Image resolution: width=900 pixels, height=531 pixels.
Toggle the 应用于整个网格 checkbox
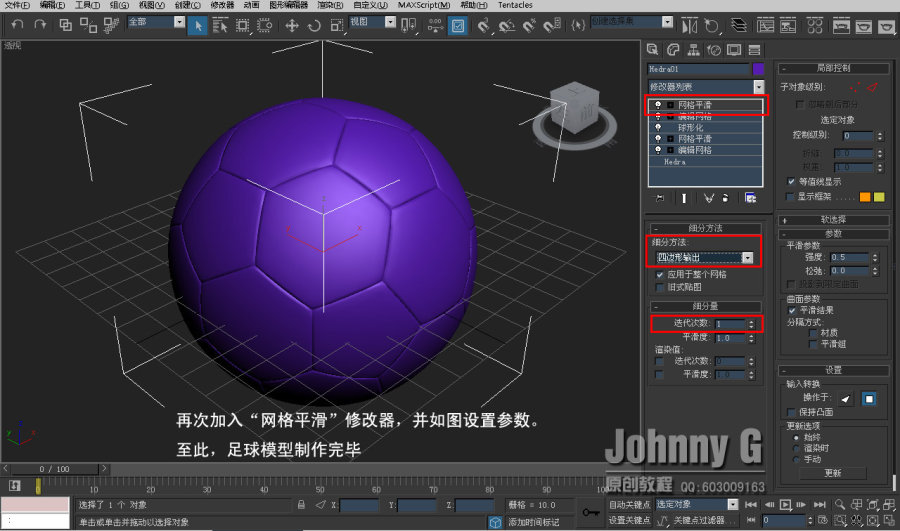click(660, 275)
